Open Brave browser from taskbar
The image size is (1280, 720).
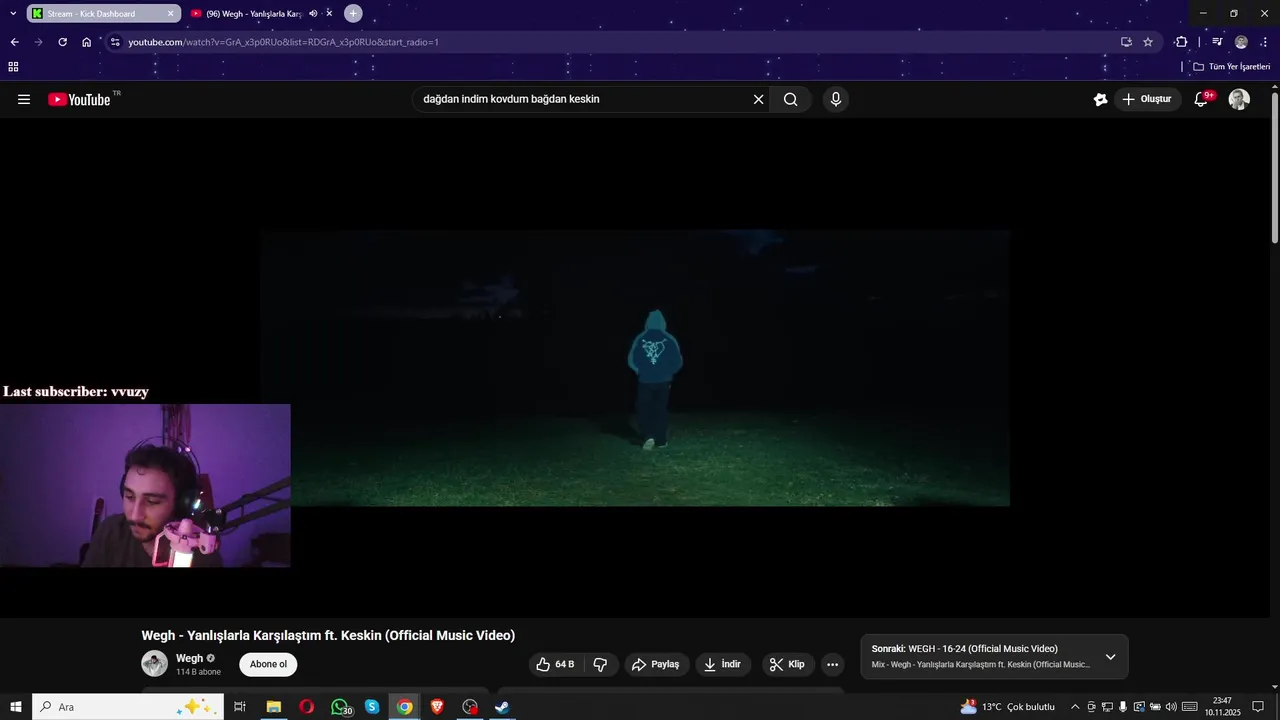click(x=437, y=707)
